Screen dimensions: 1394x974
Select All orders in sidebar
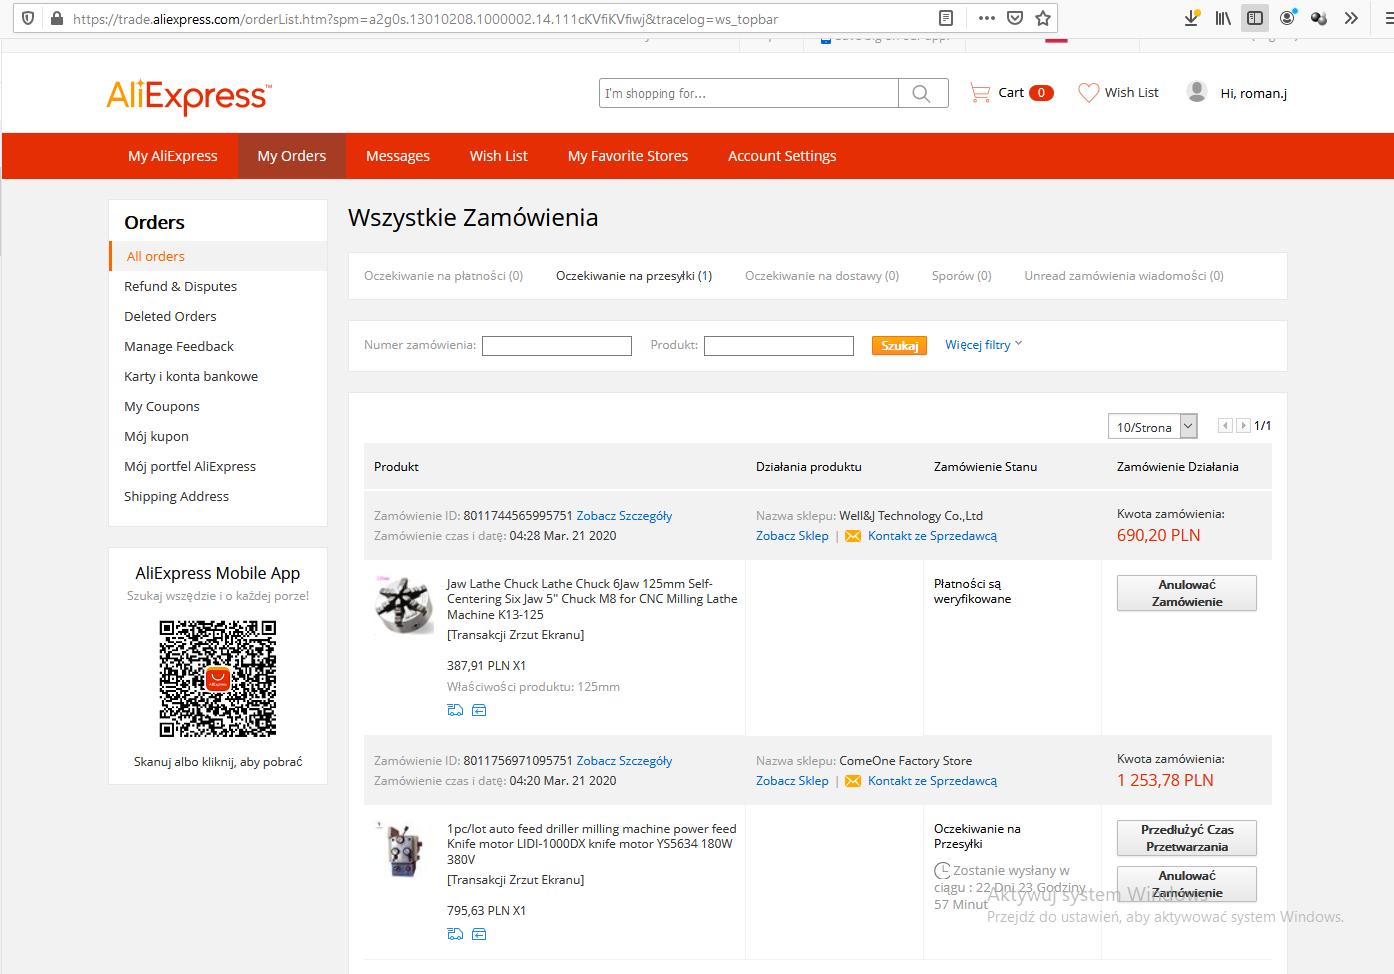155,256
